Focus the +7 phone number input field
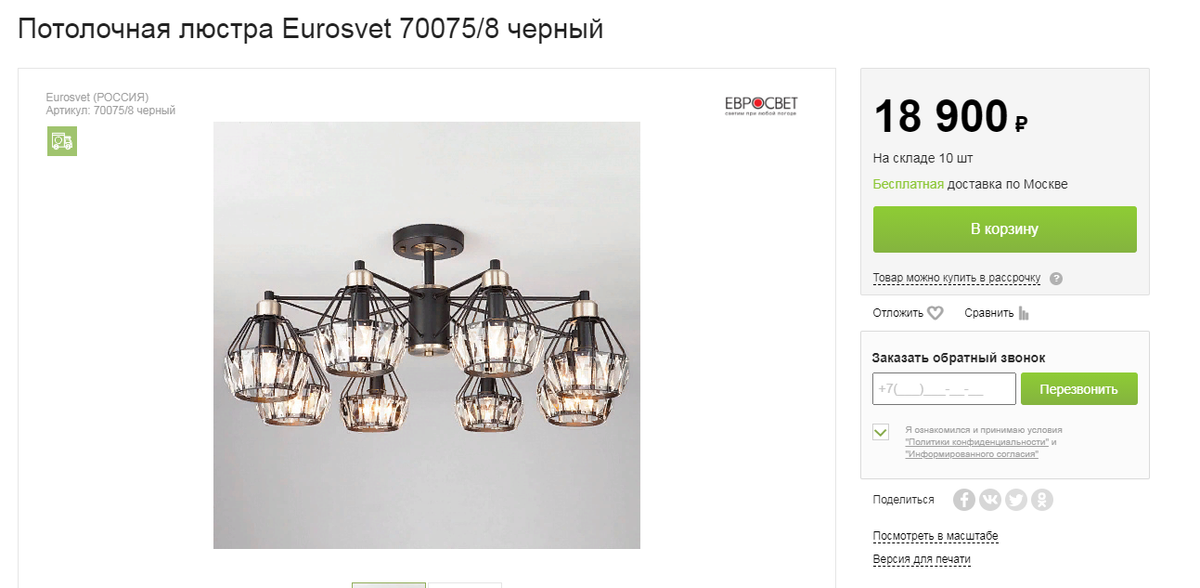 click(x=944, y=389)
